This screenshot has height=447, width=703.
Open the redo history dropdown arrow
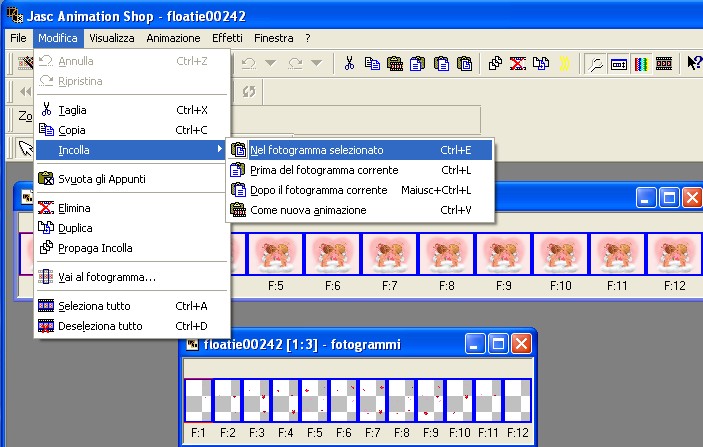(x=317, y=63)
